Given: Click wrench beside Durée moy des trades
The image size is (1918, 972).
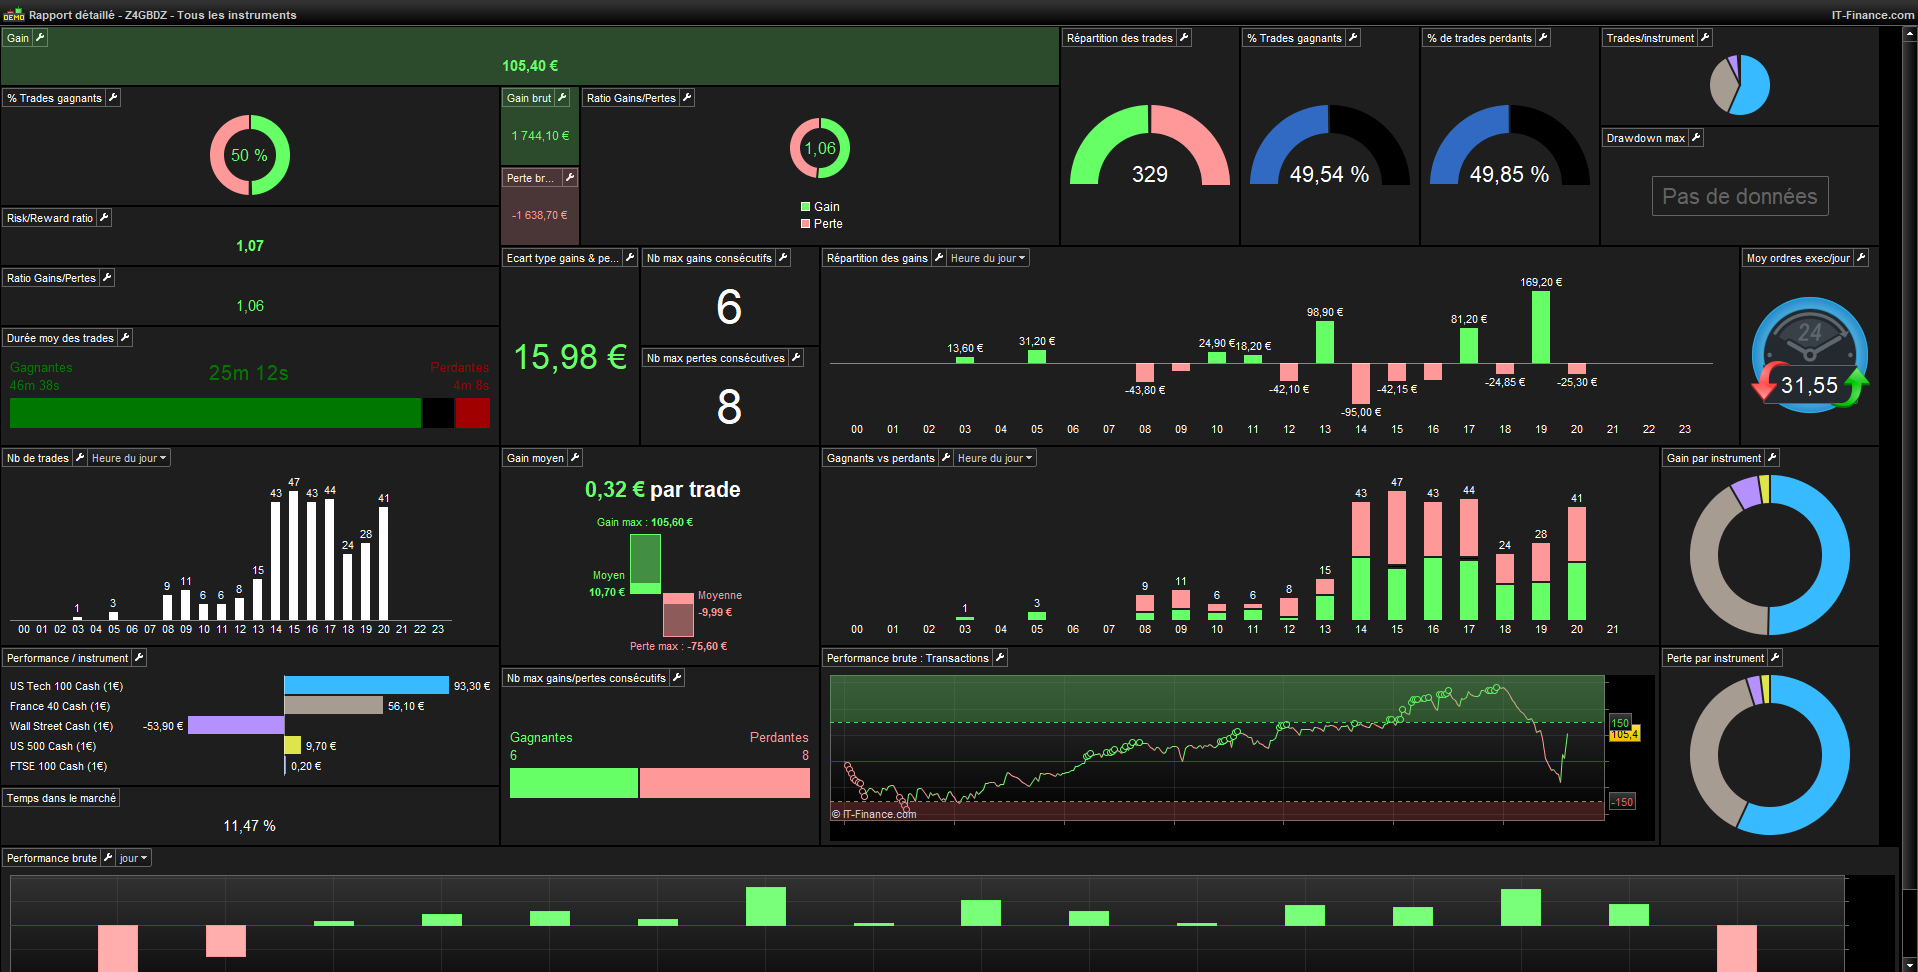Looking at the screenshot, I should (125, 338).
